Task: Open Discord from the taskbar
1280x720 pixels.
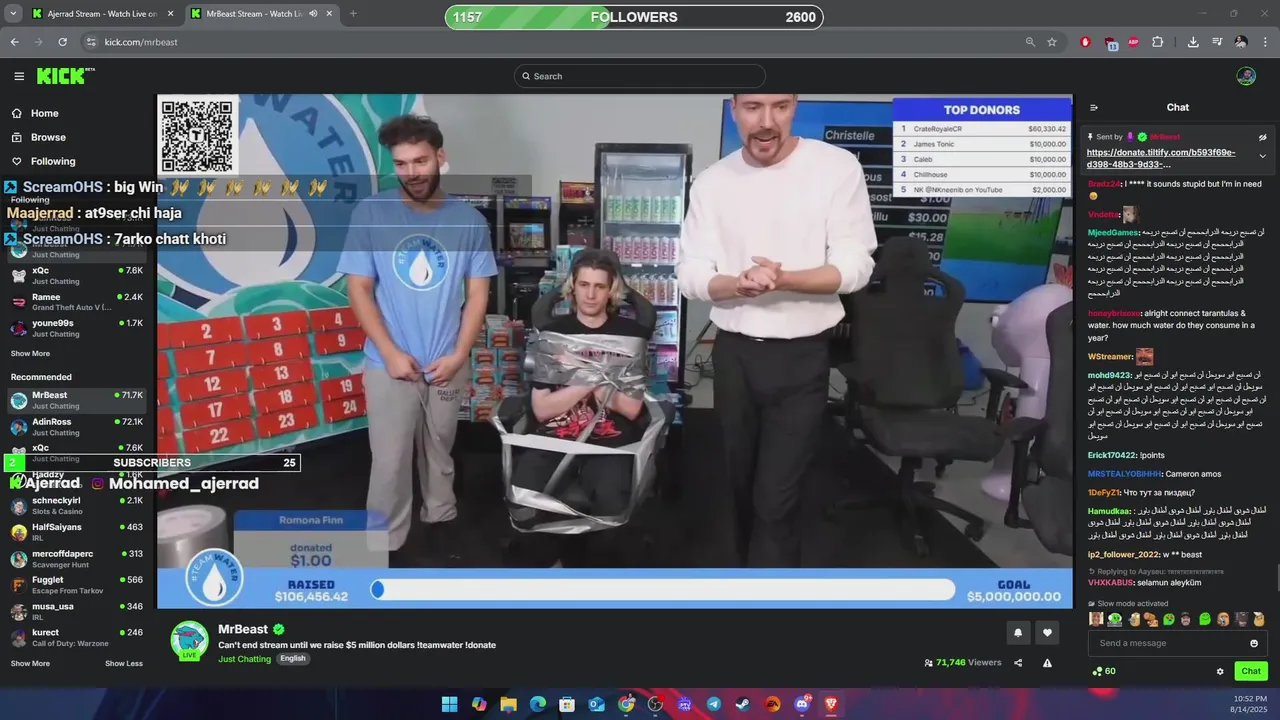Action: coord(802,704)
